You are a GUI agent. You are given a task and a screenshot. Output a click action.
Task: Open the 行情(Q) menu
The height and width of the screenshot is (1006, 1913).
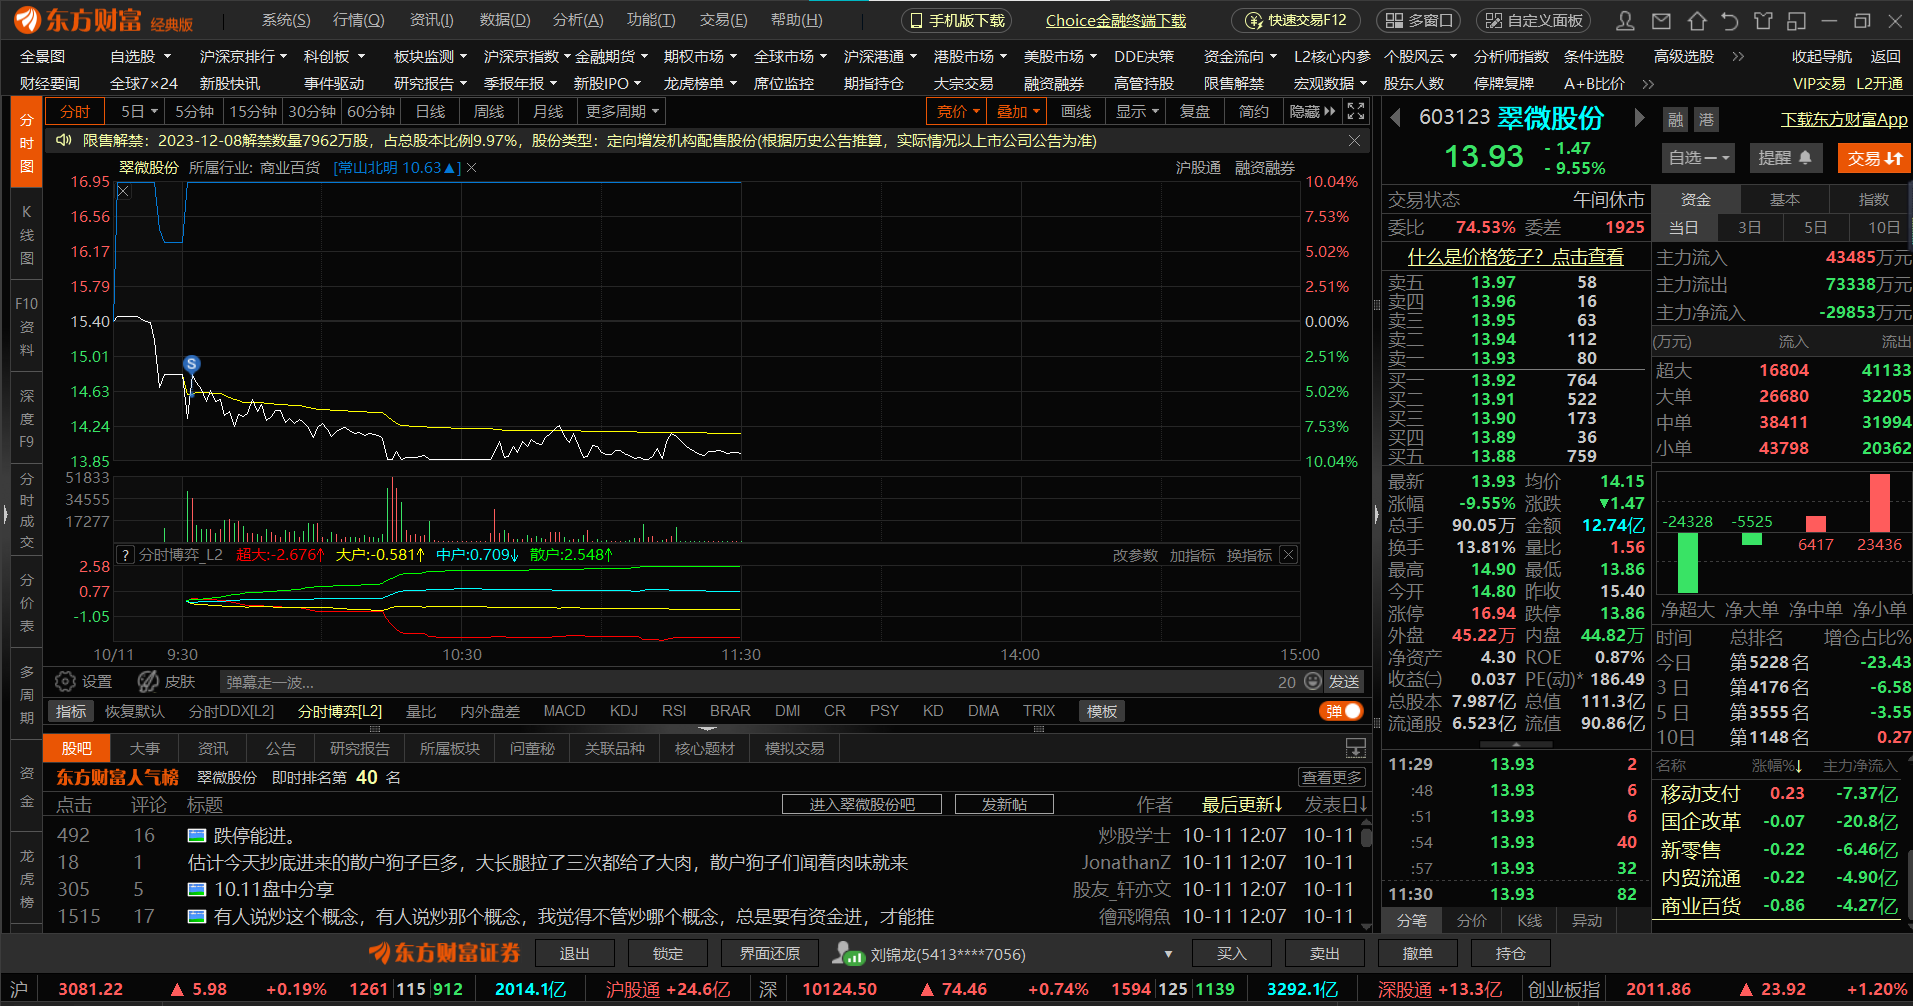point(359,20)
